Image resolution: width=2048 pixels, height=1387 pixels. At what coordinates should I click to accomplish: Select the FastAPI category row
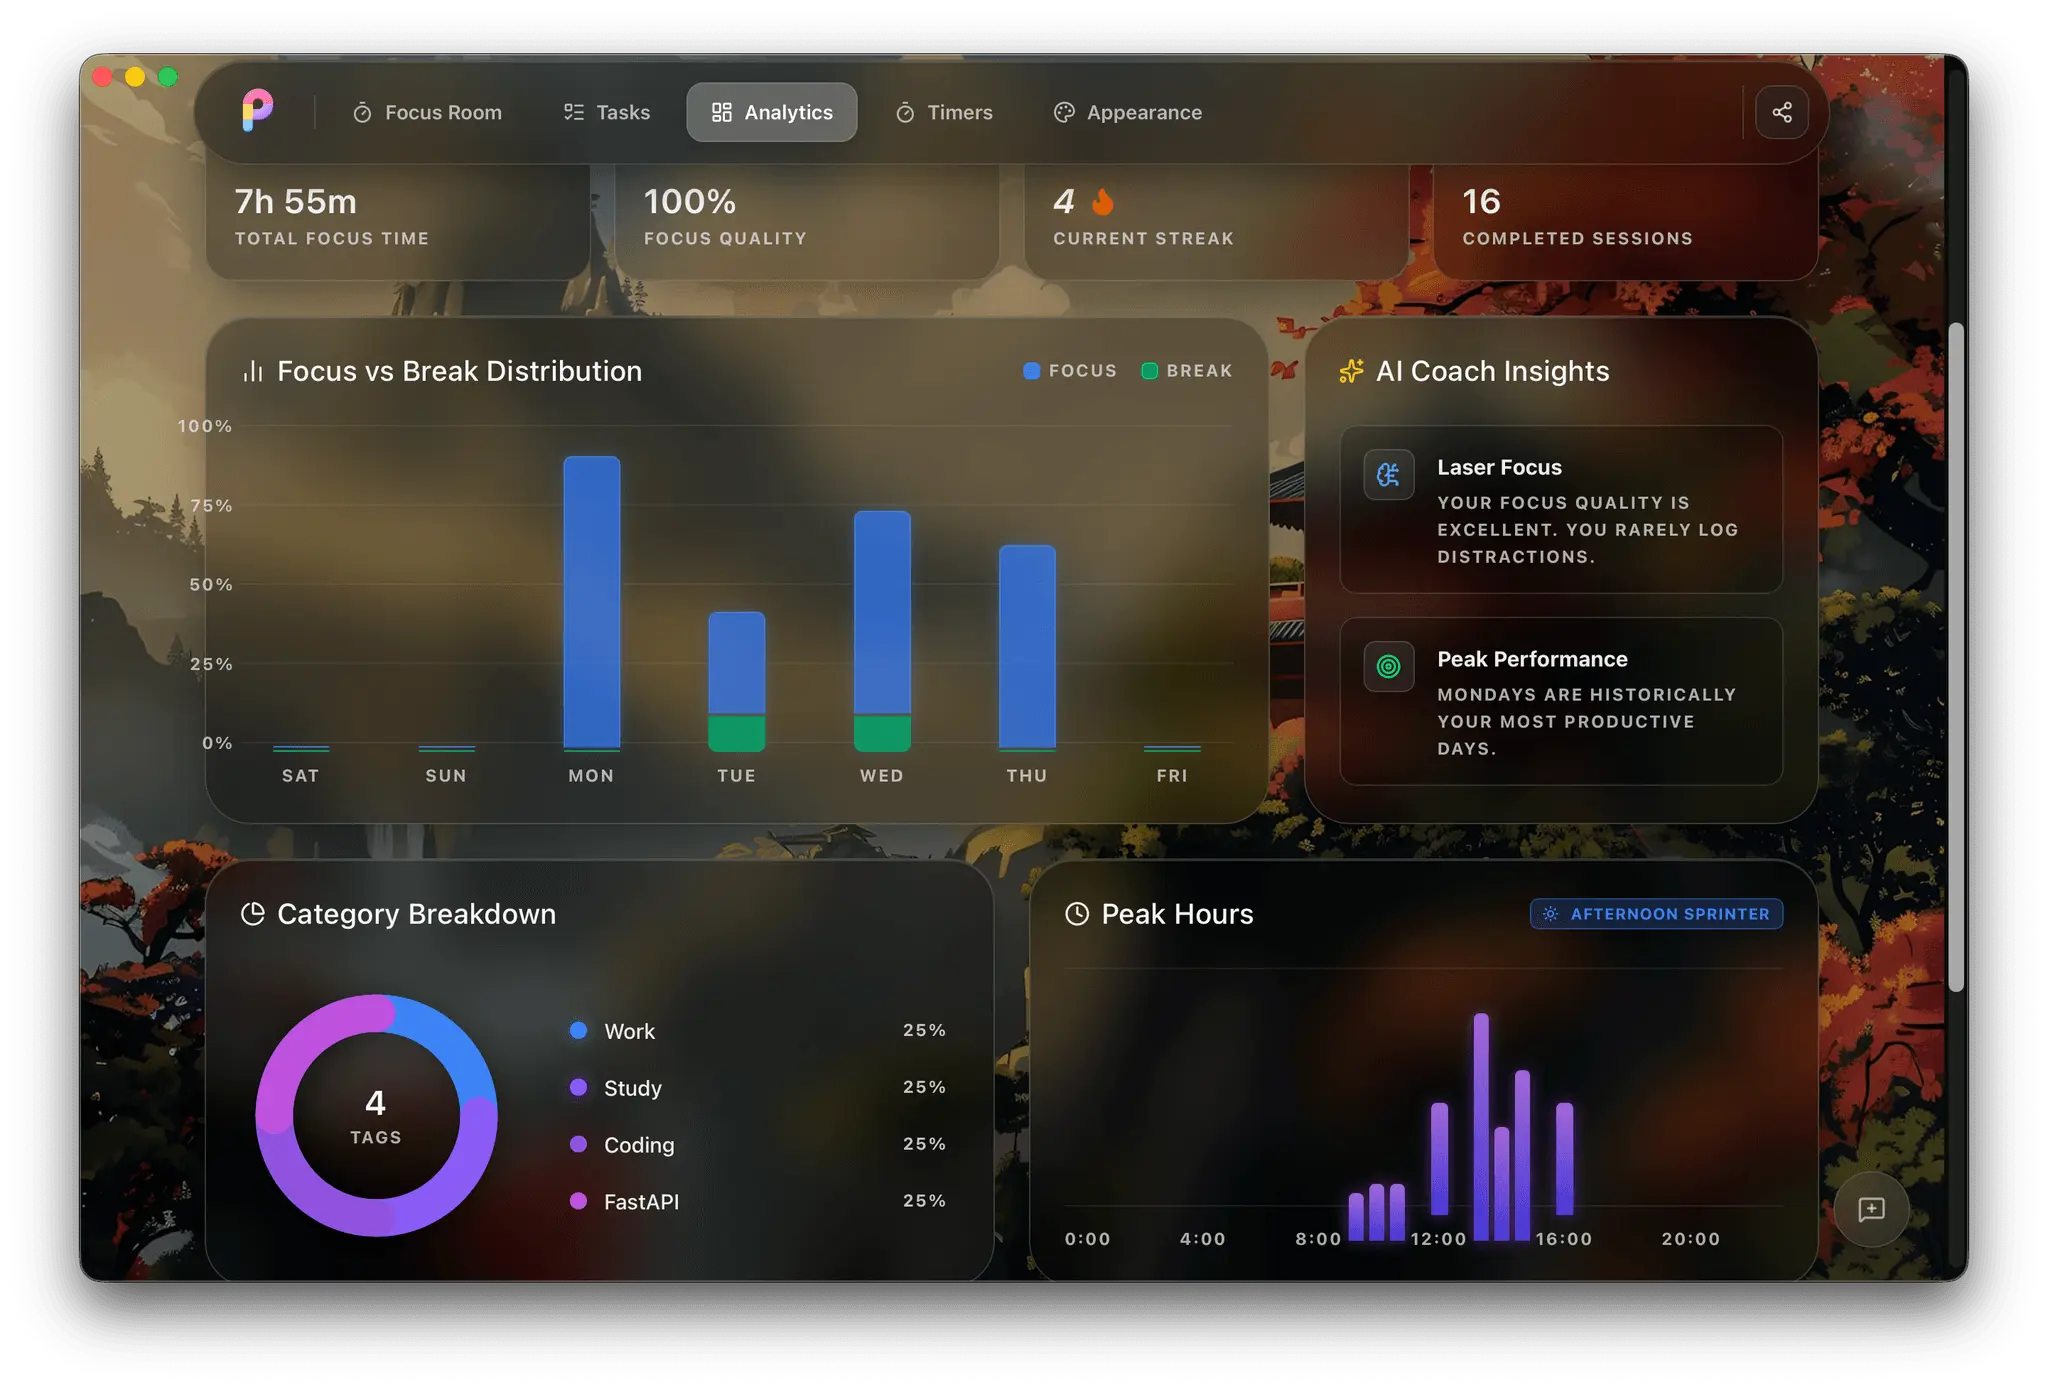(757, 1201)
